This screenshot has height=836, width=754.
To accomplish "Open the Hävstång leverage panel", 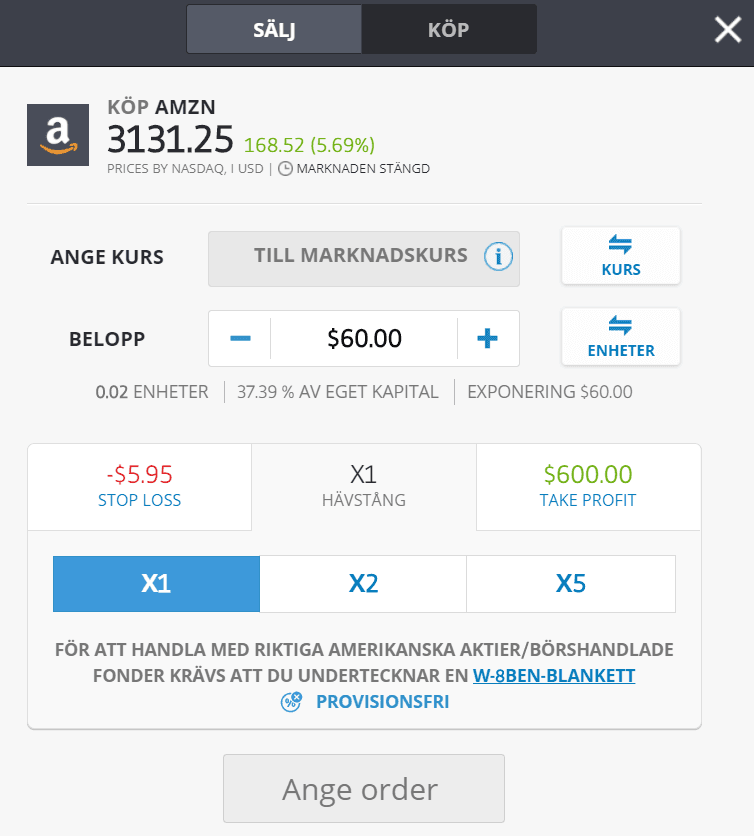I will [363, 487].
